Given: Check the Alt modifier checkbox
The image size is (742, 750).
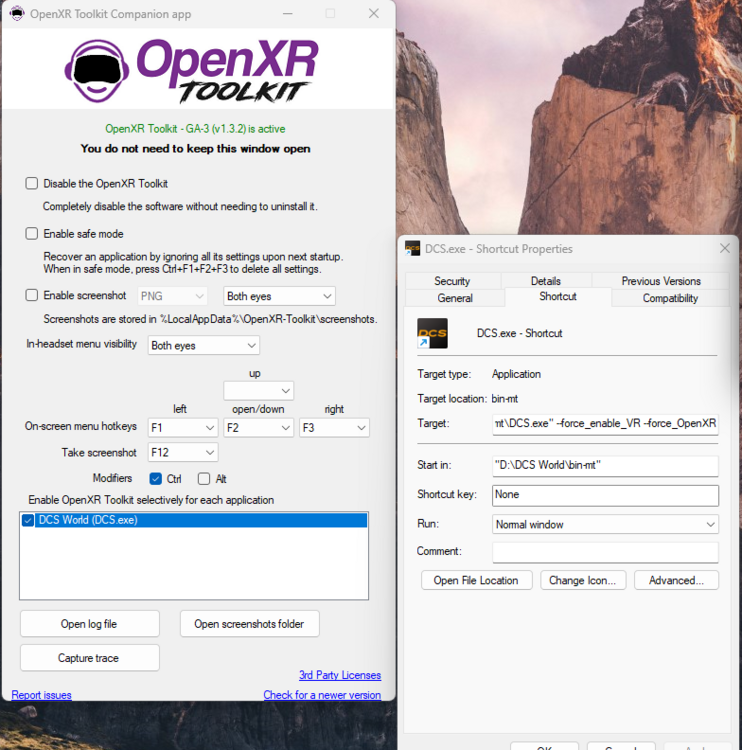Looking at the screenshot, I should pos(204,479).
